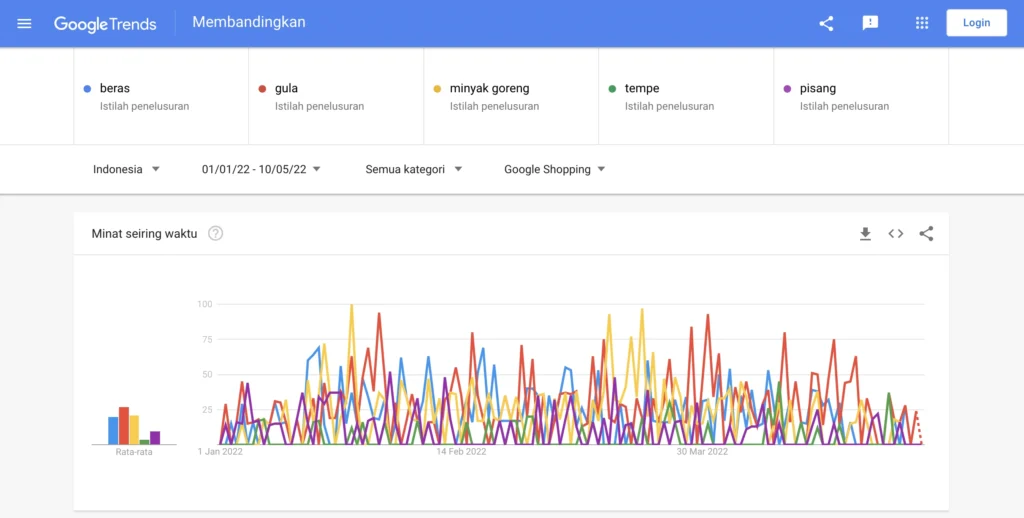
Task: Download the chart data as CSV
Action: (x=865, y=234)
